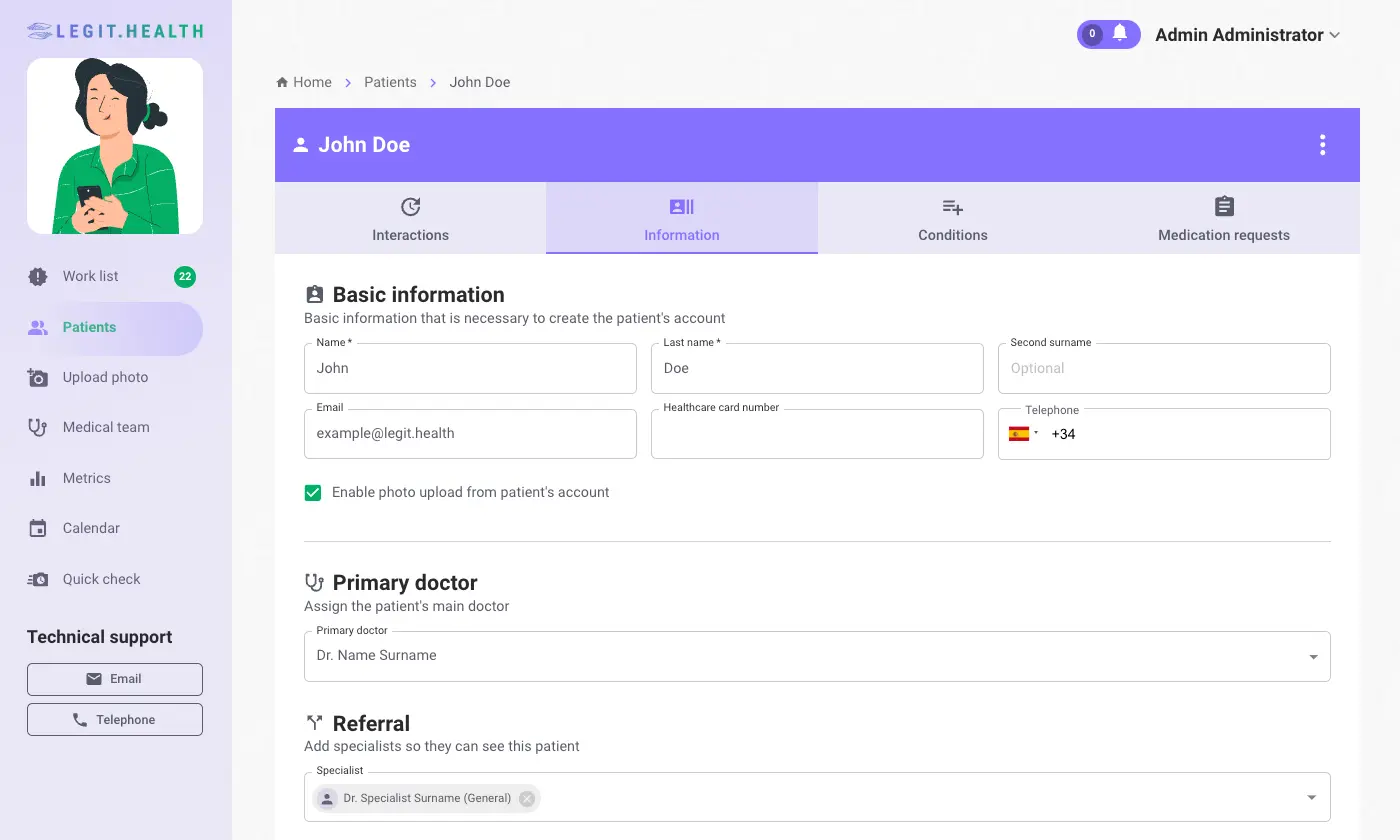Switch to the Medication requests tab
The image size is (1400, 840).
tap(1223, 218)
